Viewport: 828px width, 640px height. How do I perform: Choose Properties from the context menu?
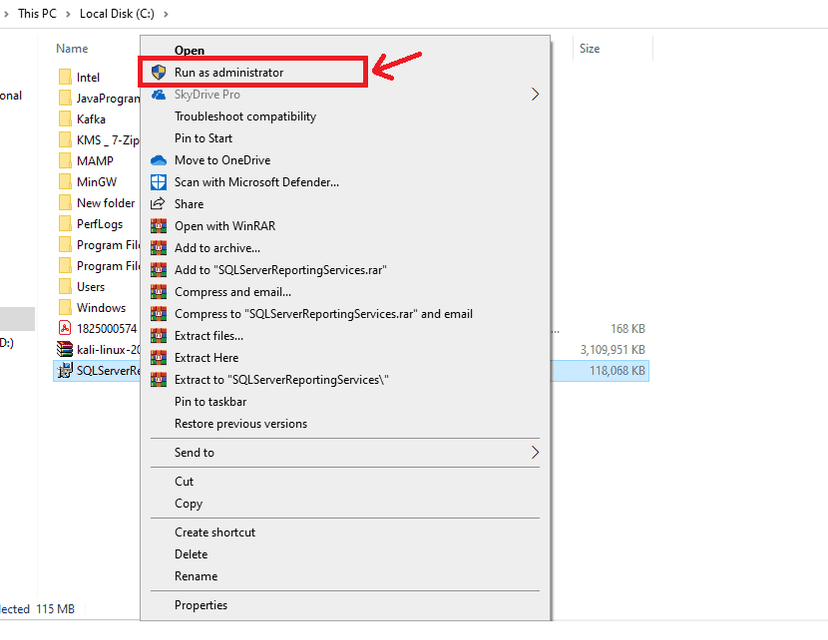point(201,605)
